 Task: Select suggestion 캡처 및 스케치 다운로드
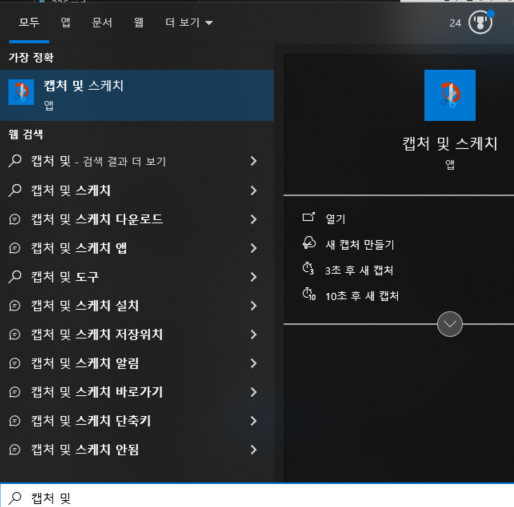coord(137,219)
